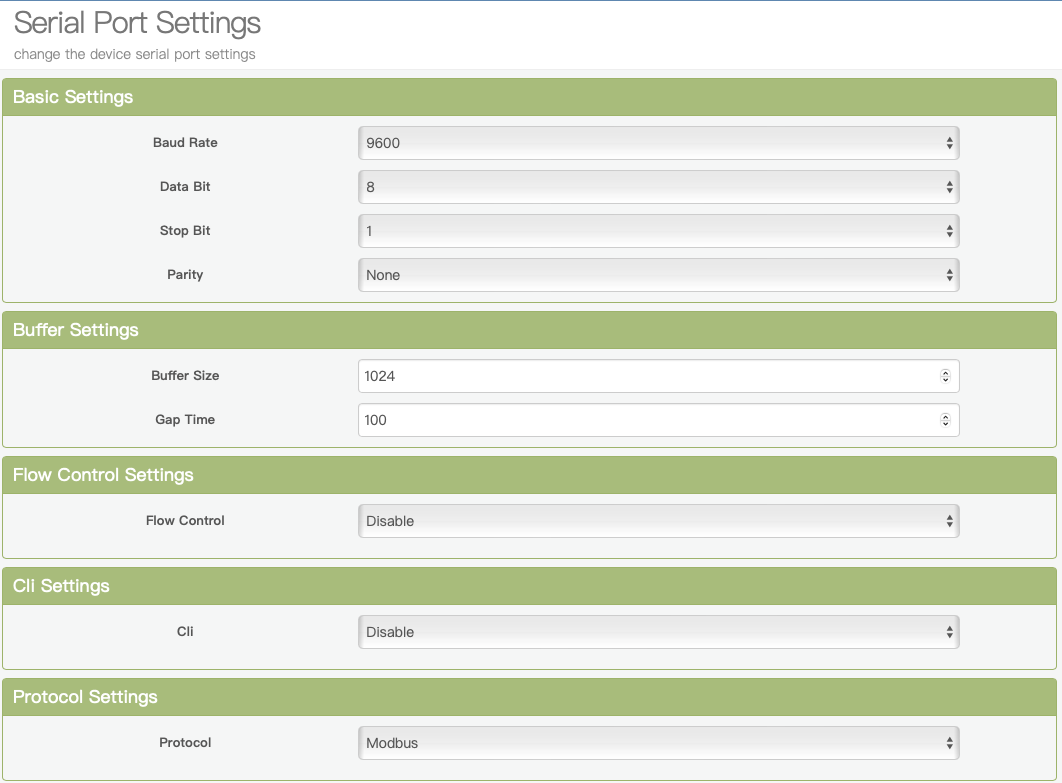The image size is (1062, 783).
Task: Click the Buffer Size label
Action: pyautogui.click(x=185, y=375)
